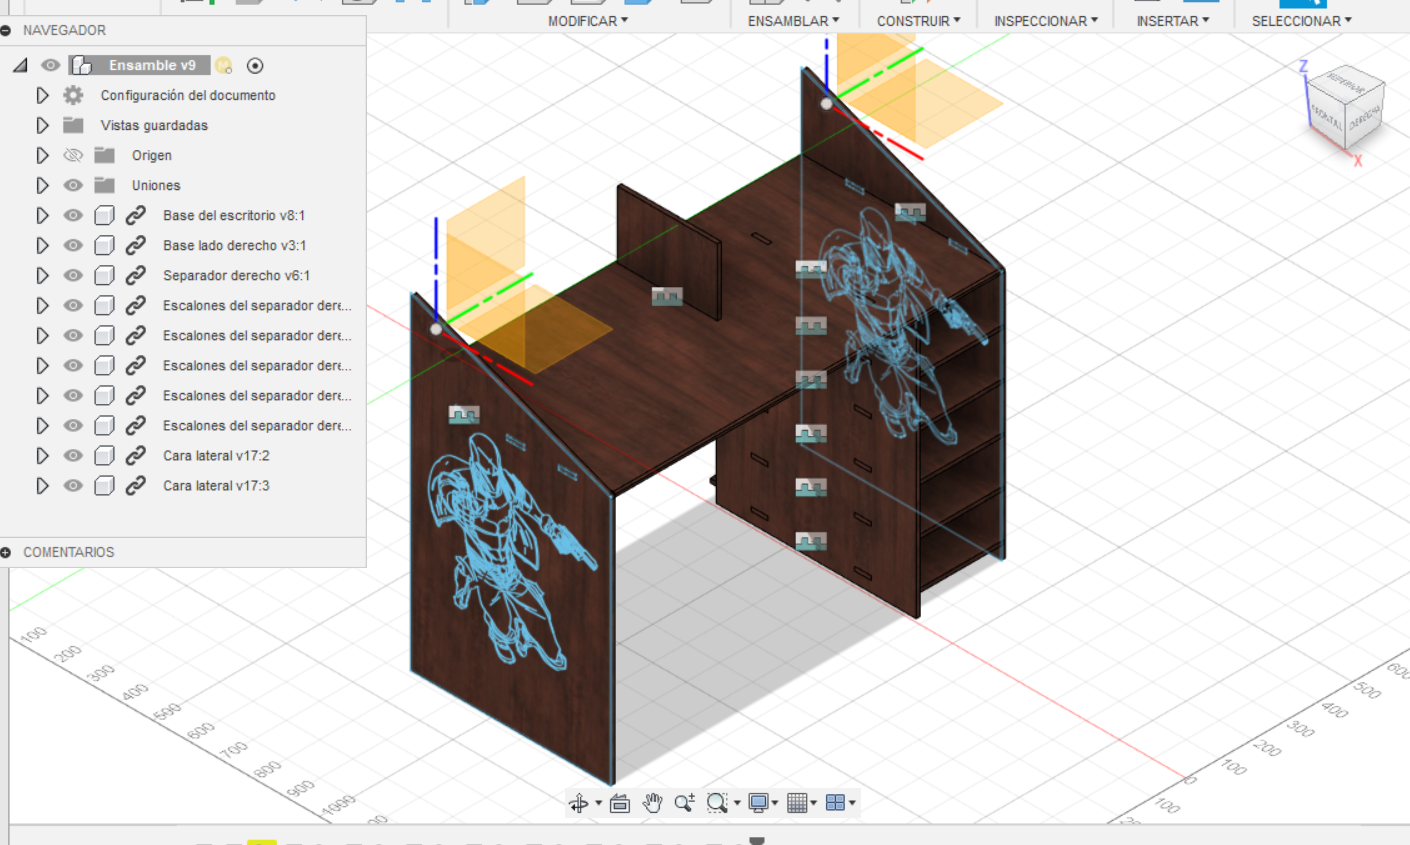The height and width of the screenshot is (845, 1410).
Task: Expand the COMENTARIOS panel
Action: 6,552
